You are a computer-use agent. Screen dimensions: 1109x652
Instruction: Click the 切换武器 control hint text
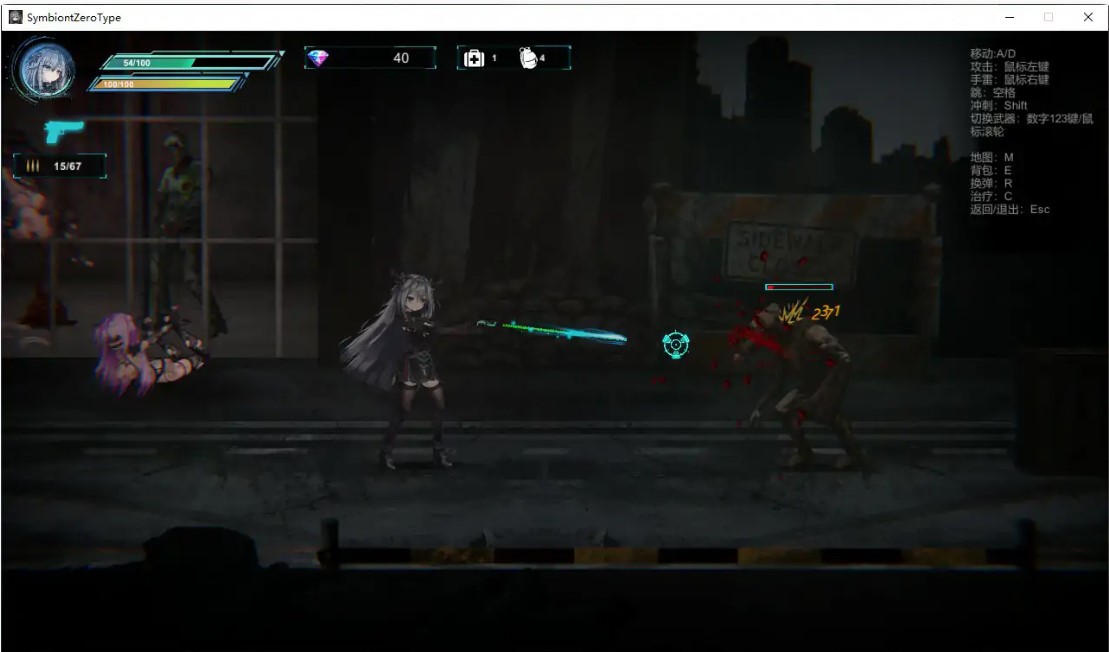1031,124
